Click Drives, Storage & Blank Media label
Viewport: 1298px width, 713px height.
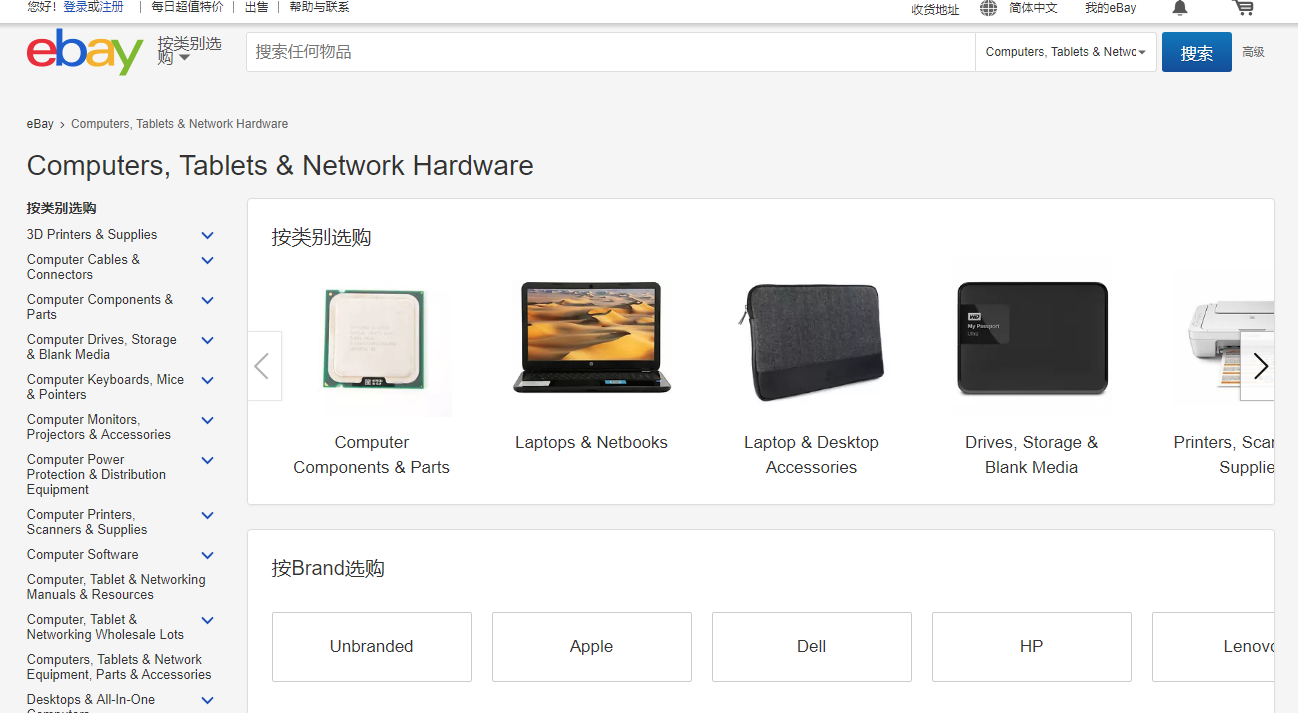(x=1032, y=455)
